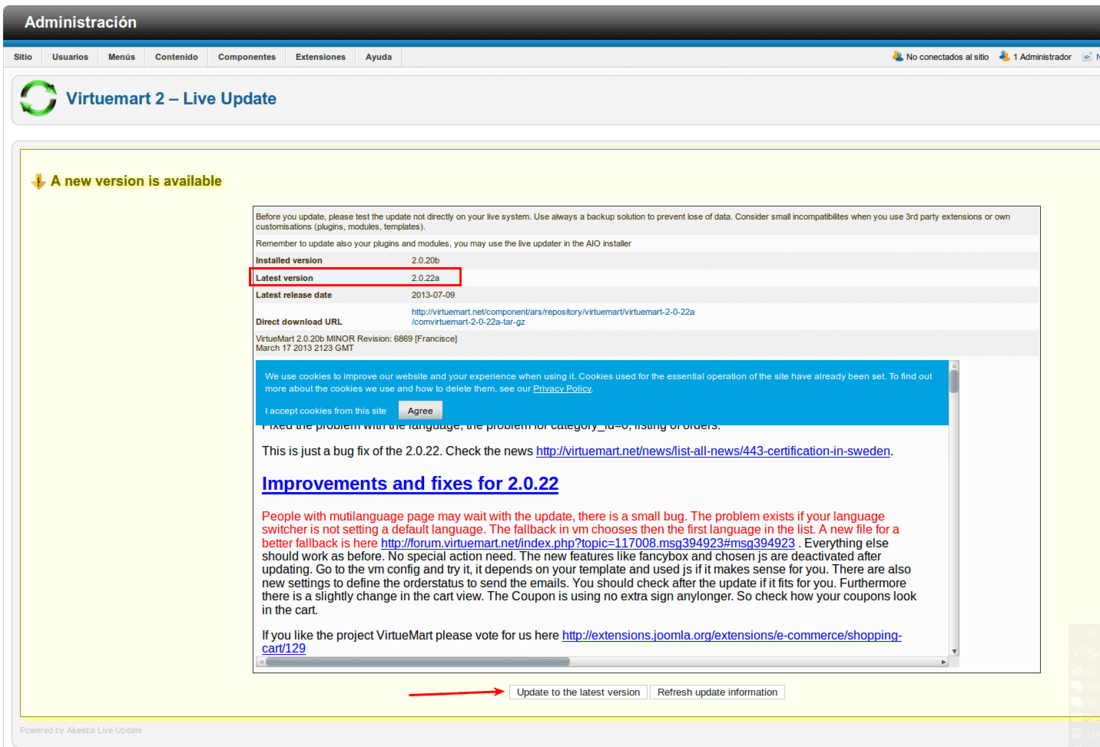Screen dimensions: 1100x747
Task: Click 'I accept cookies from this site' text
Action: pyautogui.click(x=326, y=411)
